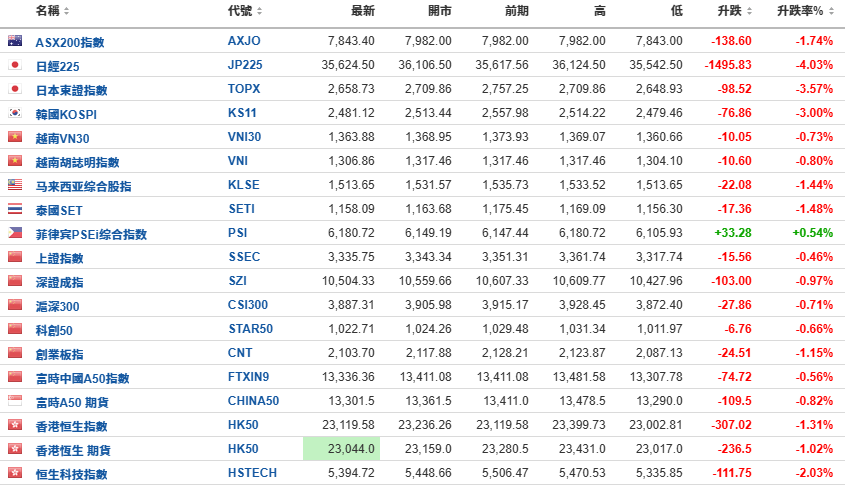Image resolution: width=845 pixels, height=487 pixels.
Task: Click the 滬深300 index name
Action: click(57, 306)
